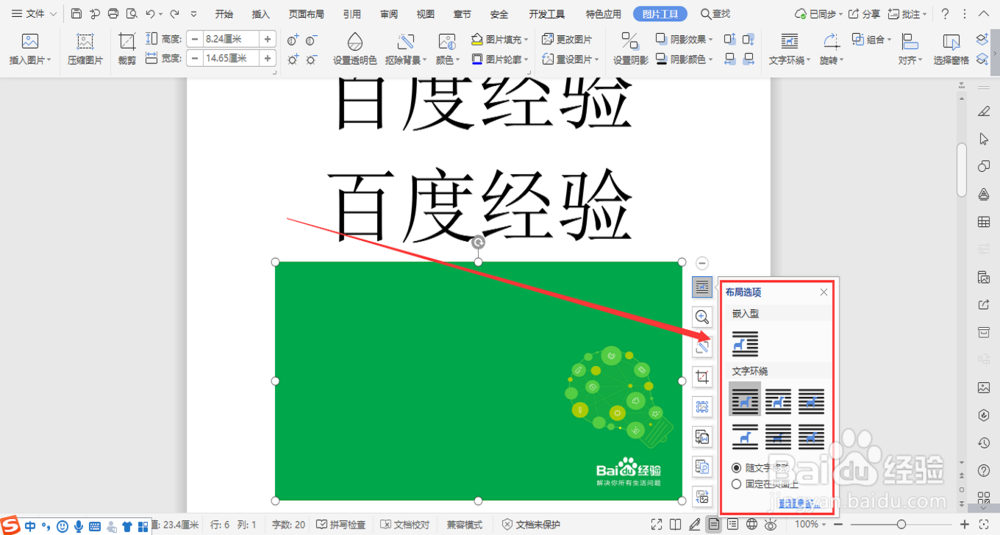Open the 插入 tab
The image size is (1000, 535).
pos(261,13)
